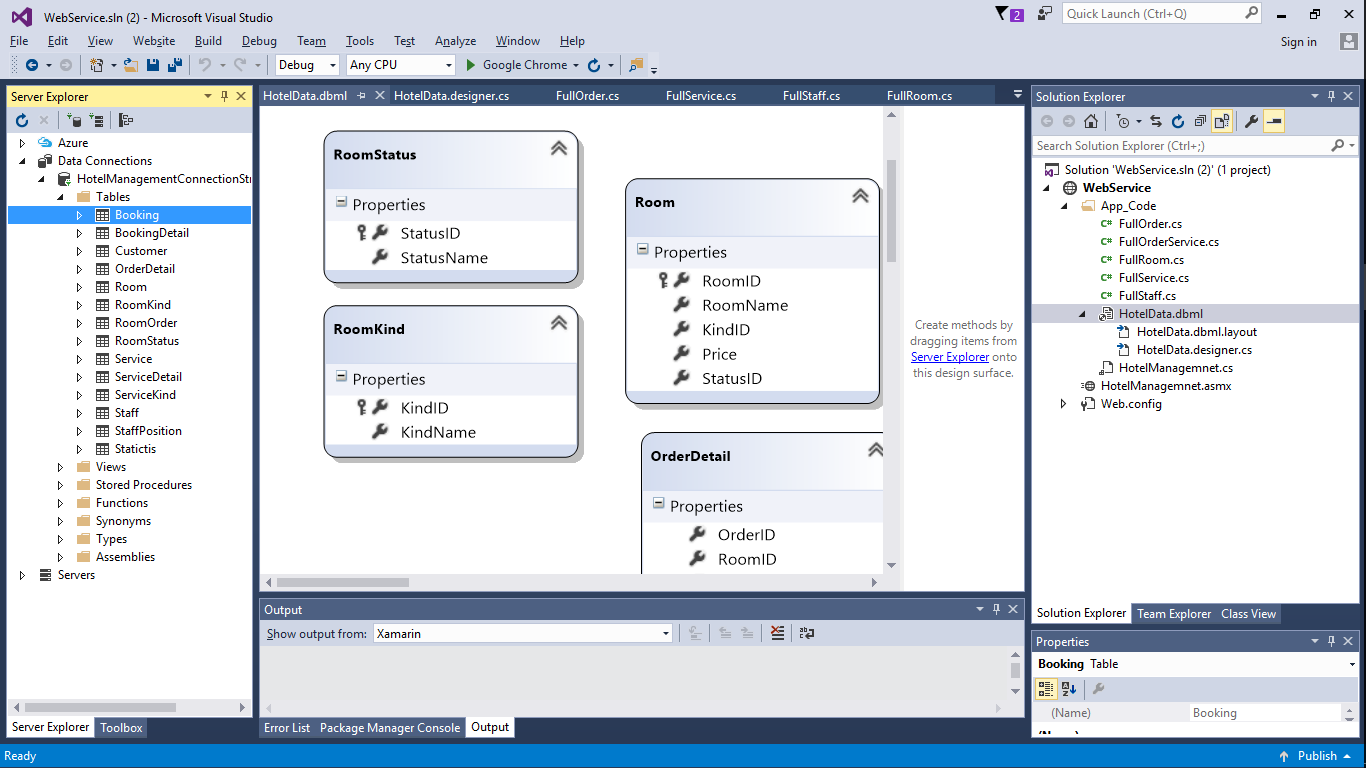This screenshot has width=1366, height=768.
Task: Click the Save All icon
Action: [174, 65]
